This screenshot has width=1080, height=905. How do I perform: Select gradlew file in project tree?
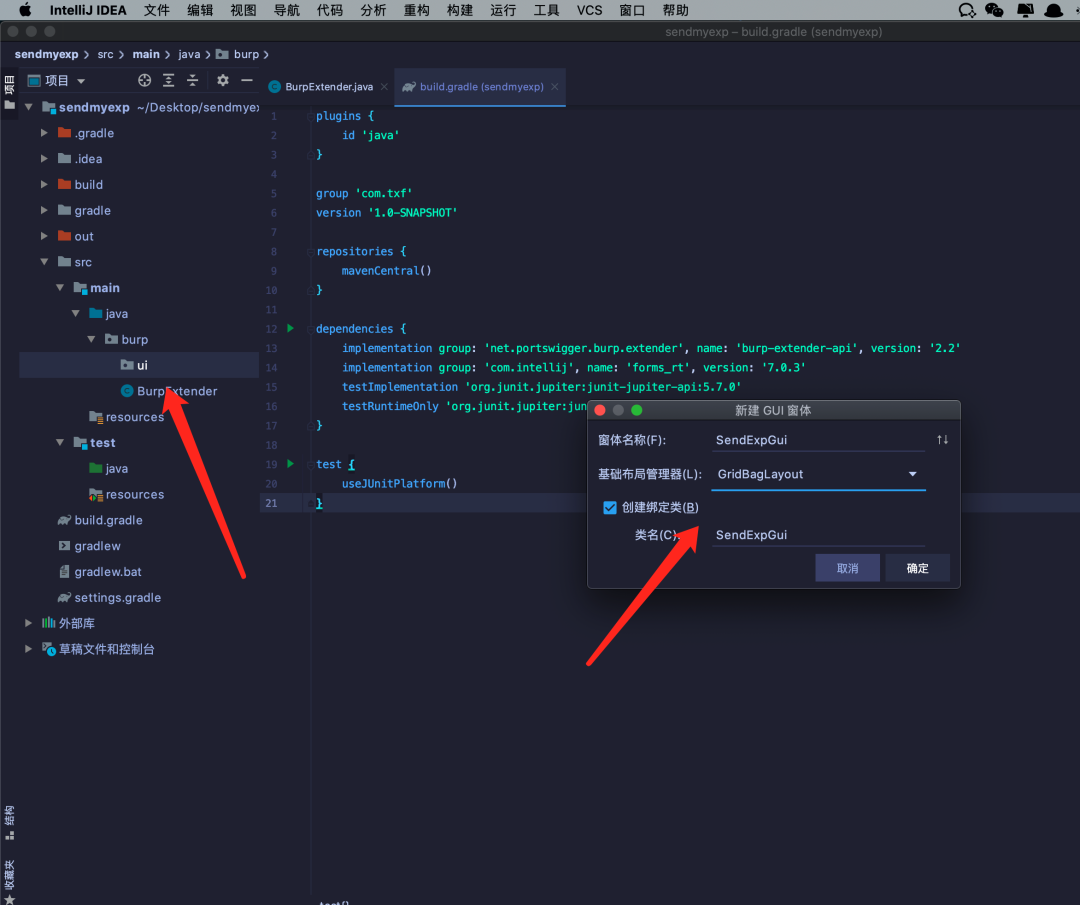pyautogui.click(x=90, y=546)
